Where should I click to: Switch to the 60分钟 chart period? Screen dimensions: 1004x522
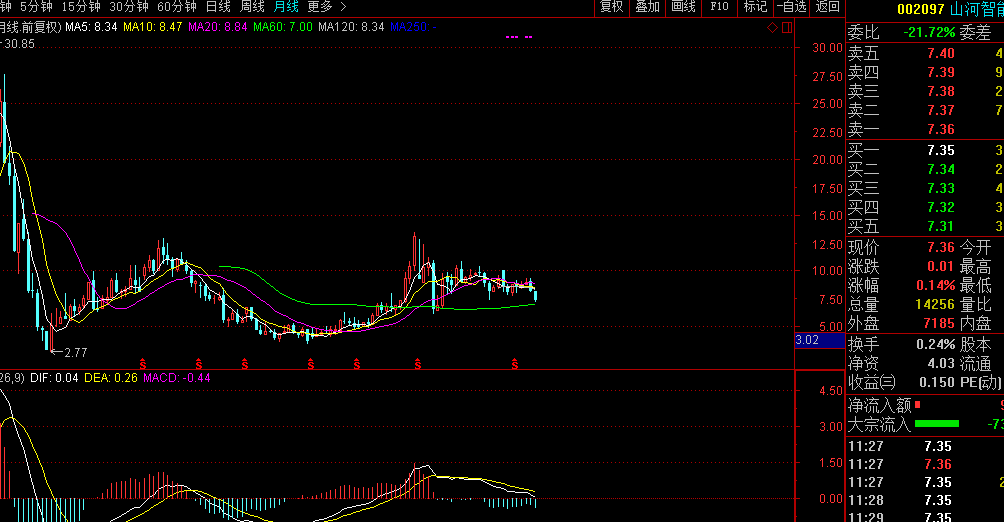click(177, 7)
